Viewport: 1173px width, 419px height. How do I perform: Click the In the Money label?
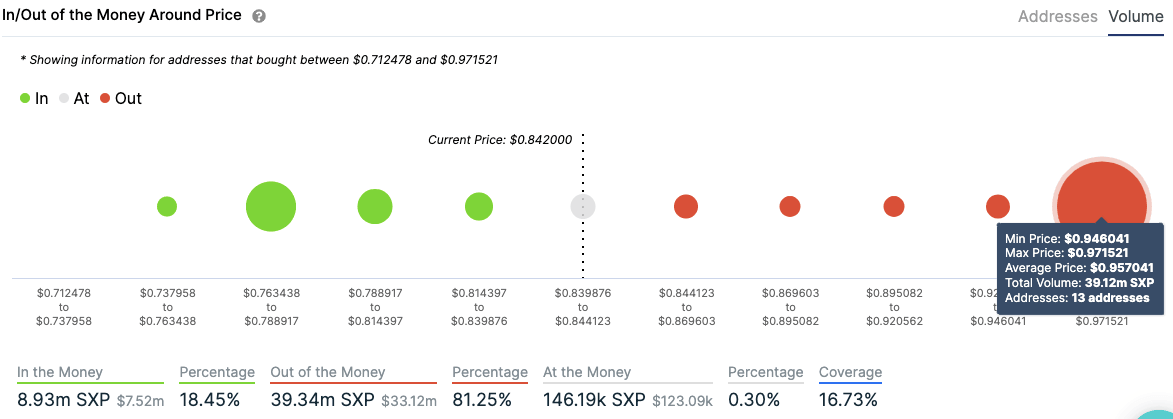pos(60,372)
